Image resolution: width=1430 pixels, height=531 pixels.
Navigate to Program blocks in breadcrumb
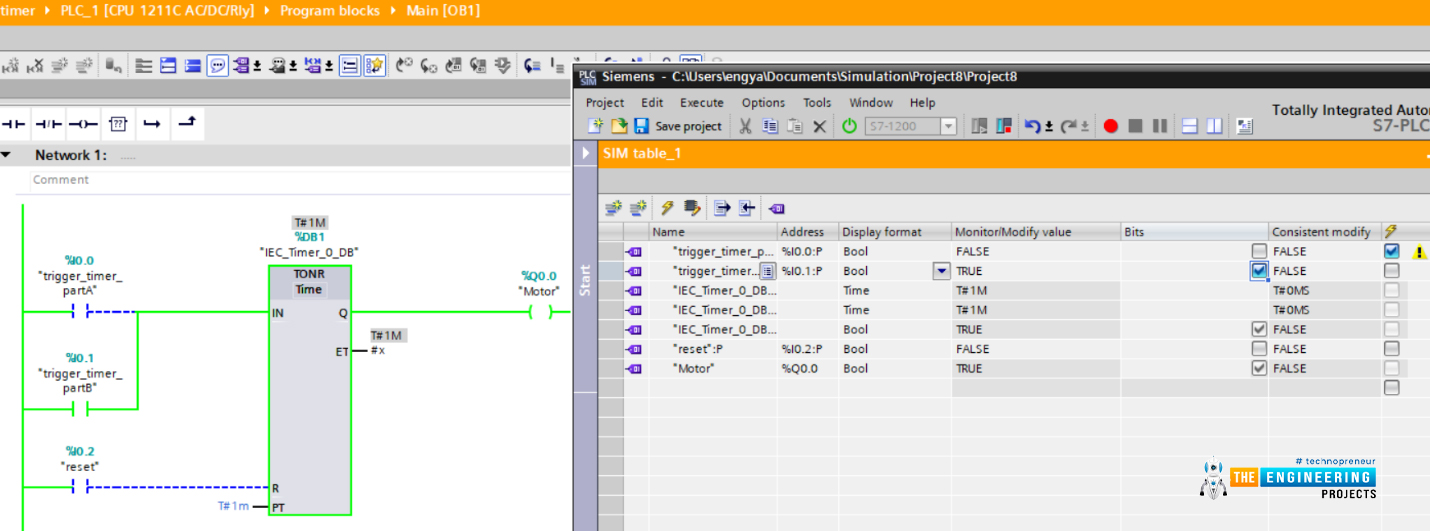[329, 10]
